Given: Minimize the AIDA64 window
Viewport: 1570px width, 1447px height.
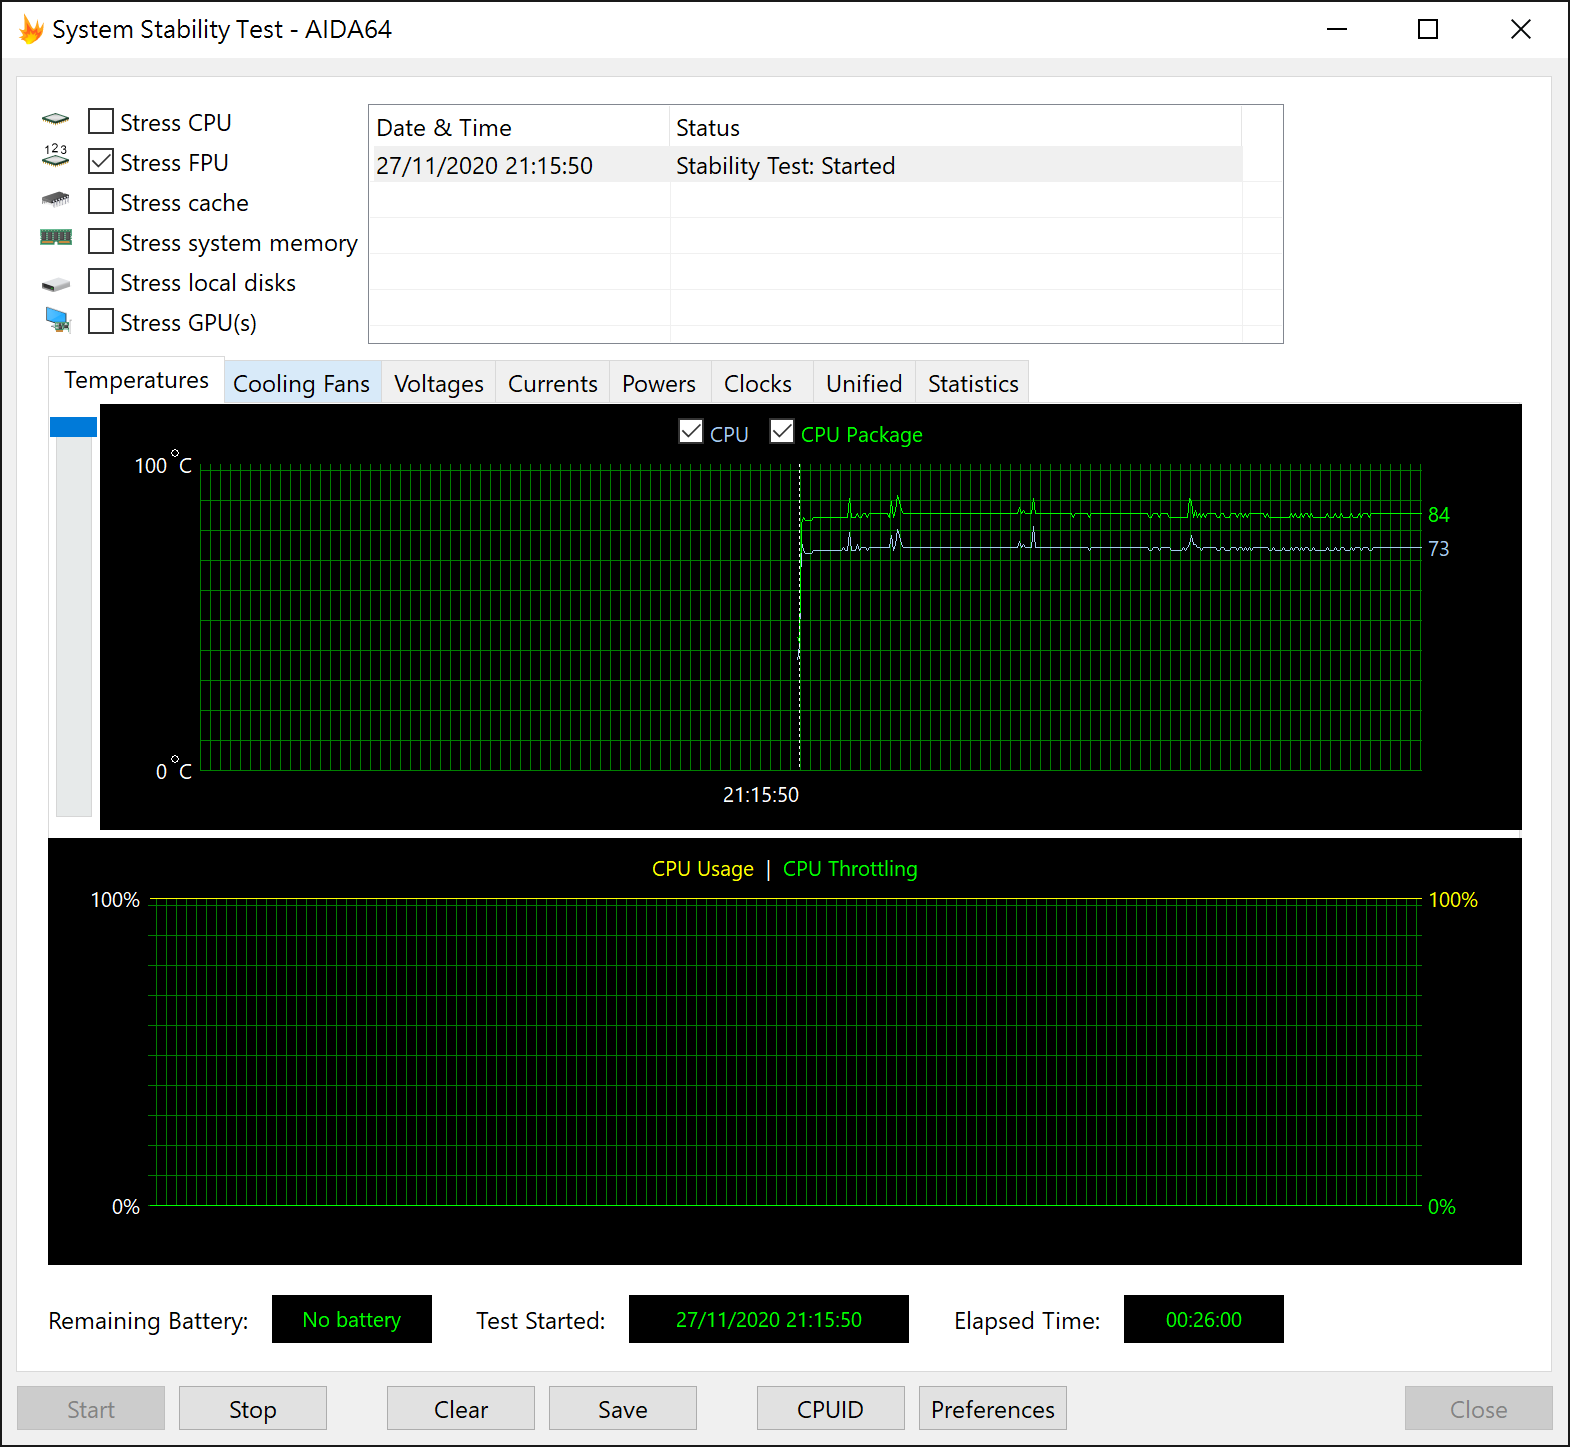Looking at the screenshot, I should (x=1337, y=29).
